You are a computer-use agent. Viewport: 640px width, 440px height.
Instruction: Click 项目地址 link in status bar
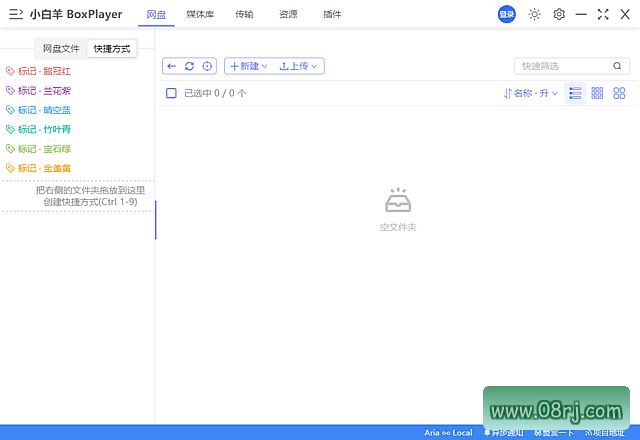[605, 433]
